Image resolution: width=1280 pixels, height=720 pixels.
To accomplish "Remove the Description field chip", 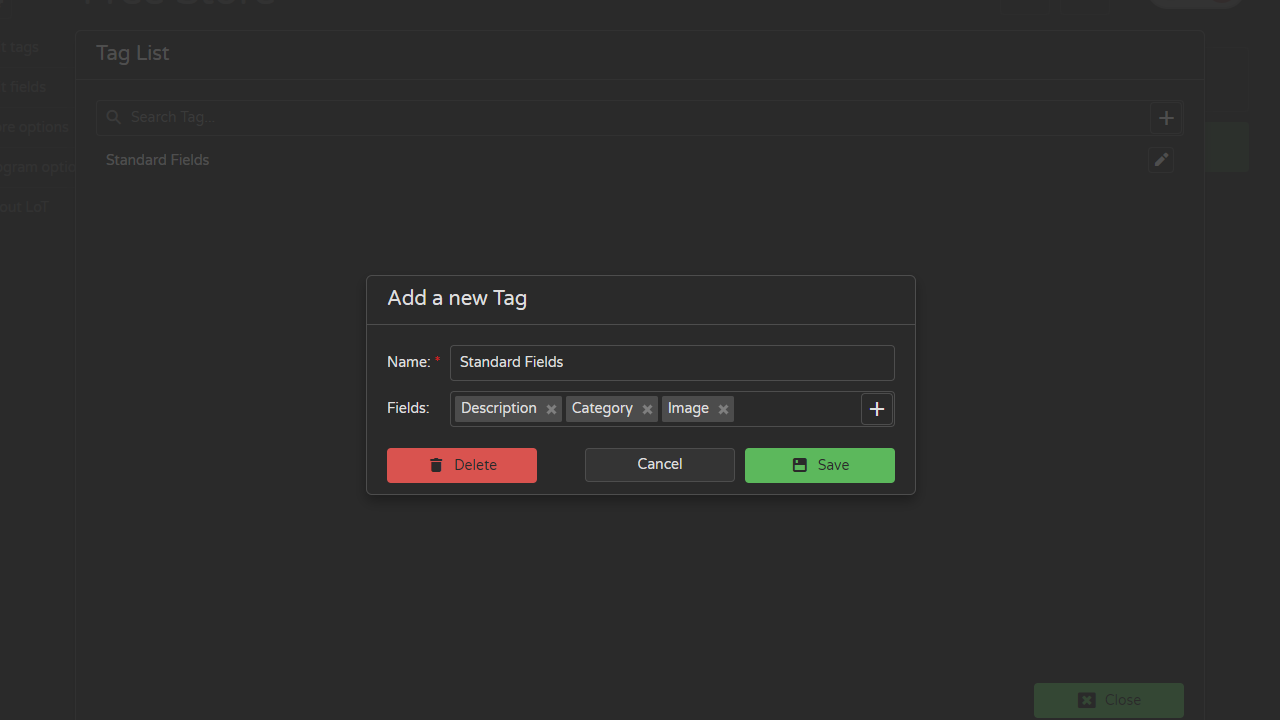I will pyautogui.click(x=551, y=409).
